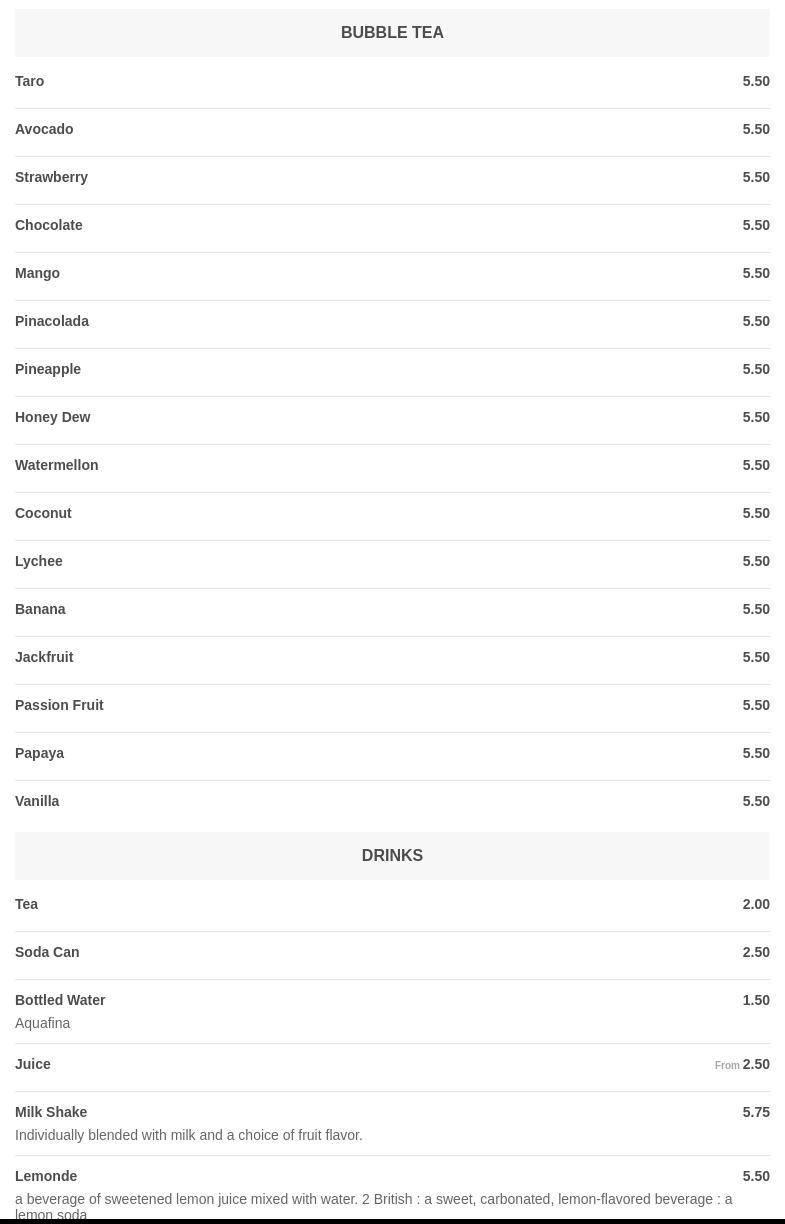Pick Jackfruit bubble tea
The height and width of the screenshot is (1224, 785).
392,659
